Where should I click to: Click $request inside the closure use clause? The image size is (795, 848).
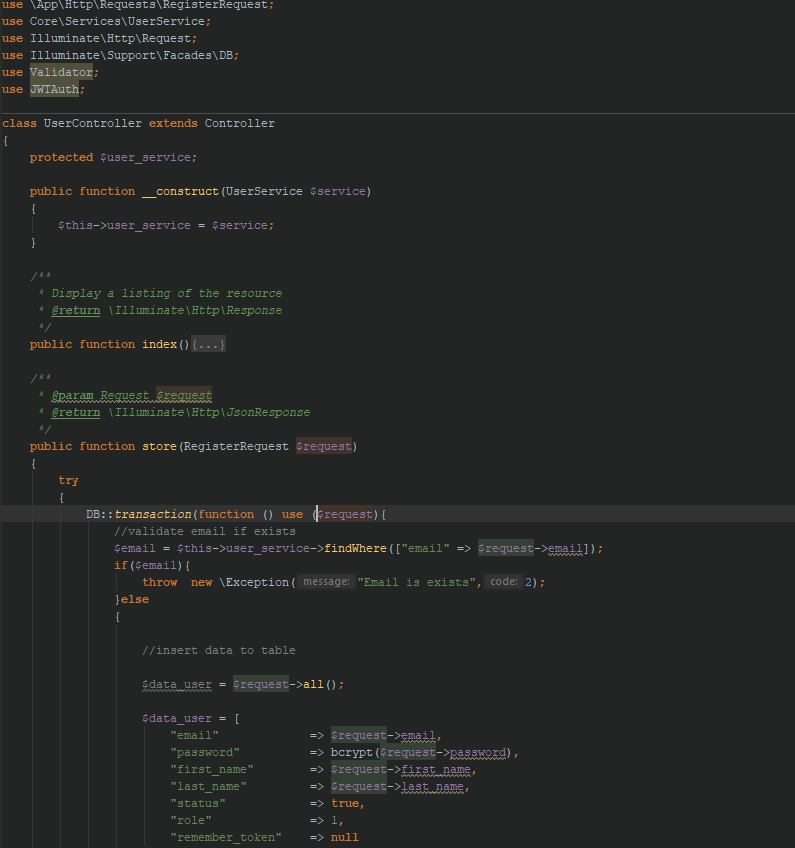(344, 514)
